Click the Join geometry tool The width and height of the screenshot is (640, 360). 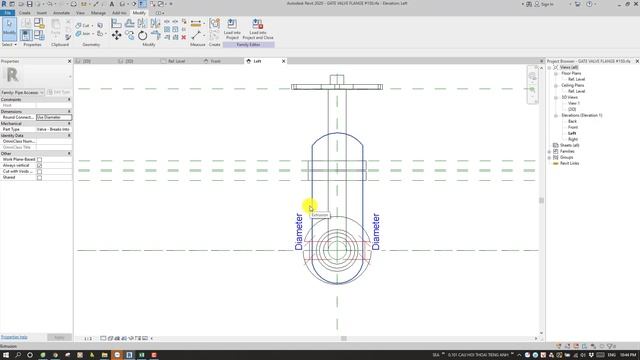(83, 33)
